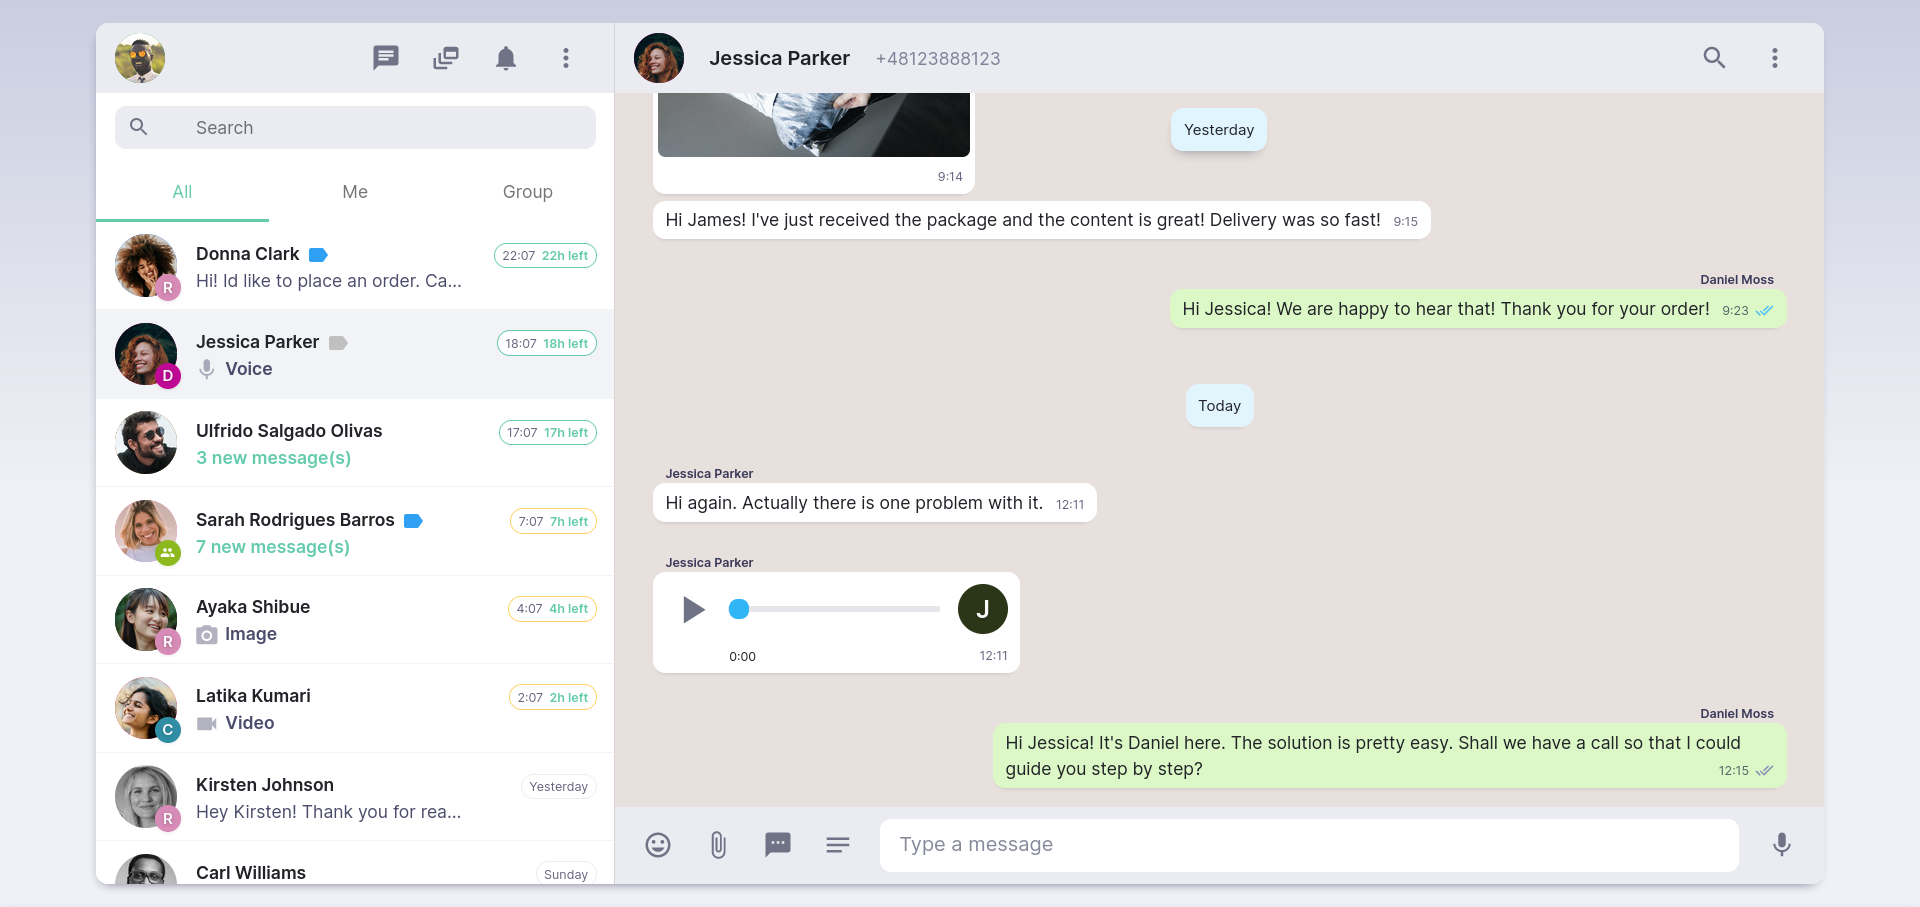
Task: Open Latika Kumari conversation
Action: tap(355, 708)
